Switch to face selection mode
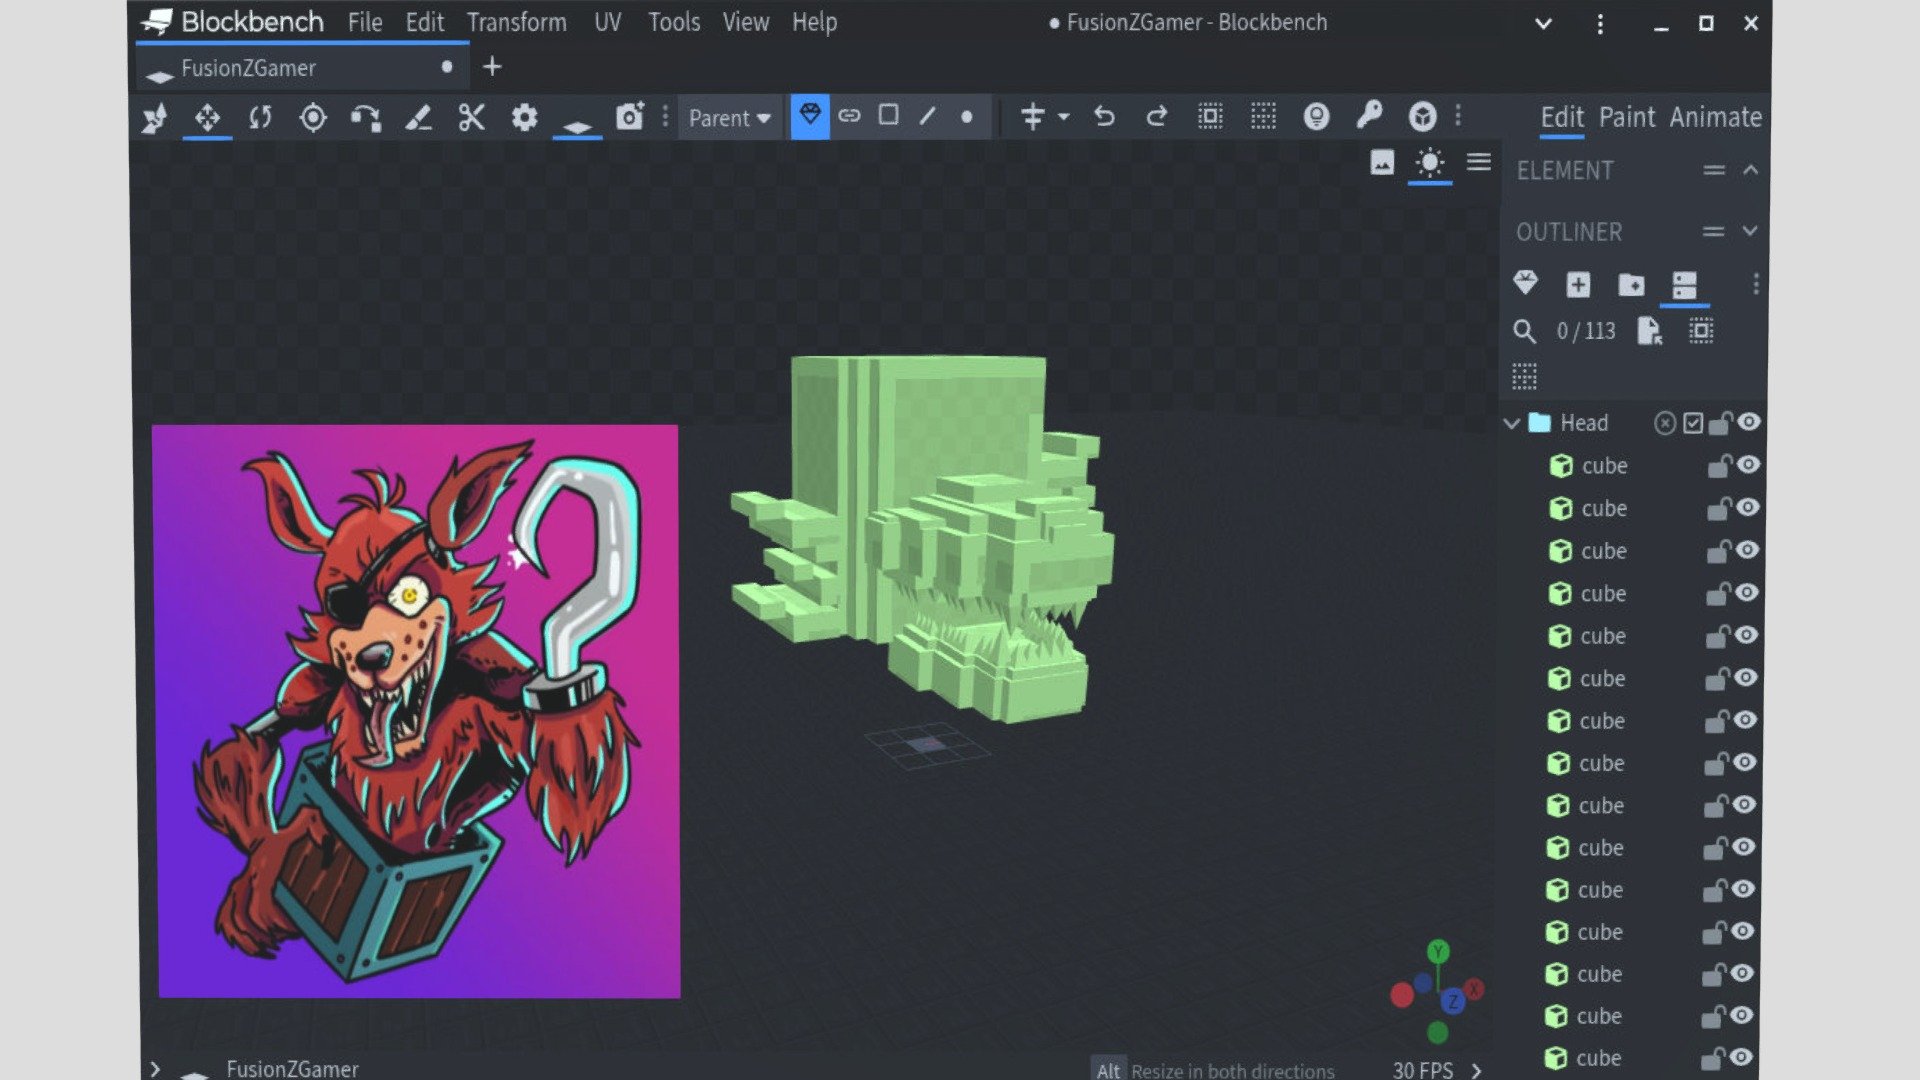Screen dimensions: 1920x1080 tap(888, 115)
